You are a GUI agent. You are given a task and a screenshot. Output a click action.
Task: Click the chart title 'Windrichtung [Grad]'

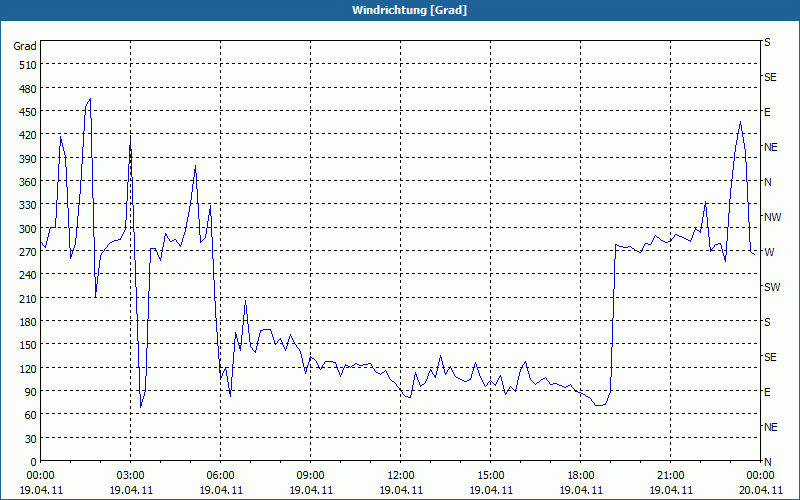409,10
